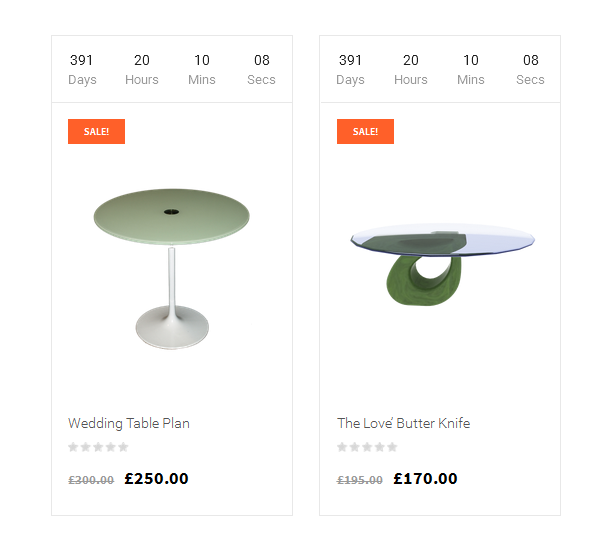
Task: Click the 08 Secs counter in the Wedding Table Plan card
Action: (x=262, y=70)
